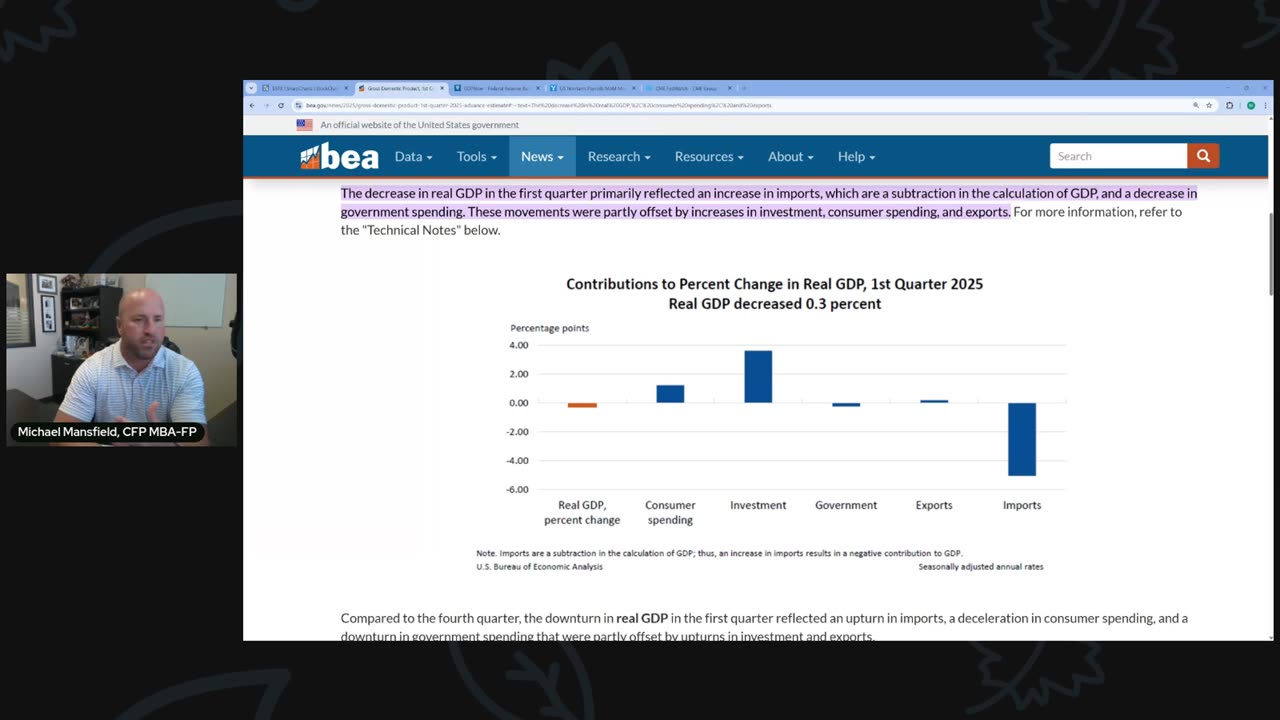
Task: Open the green browser profile avatar
Action: 1251,105
